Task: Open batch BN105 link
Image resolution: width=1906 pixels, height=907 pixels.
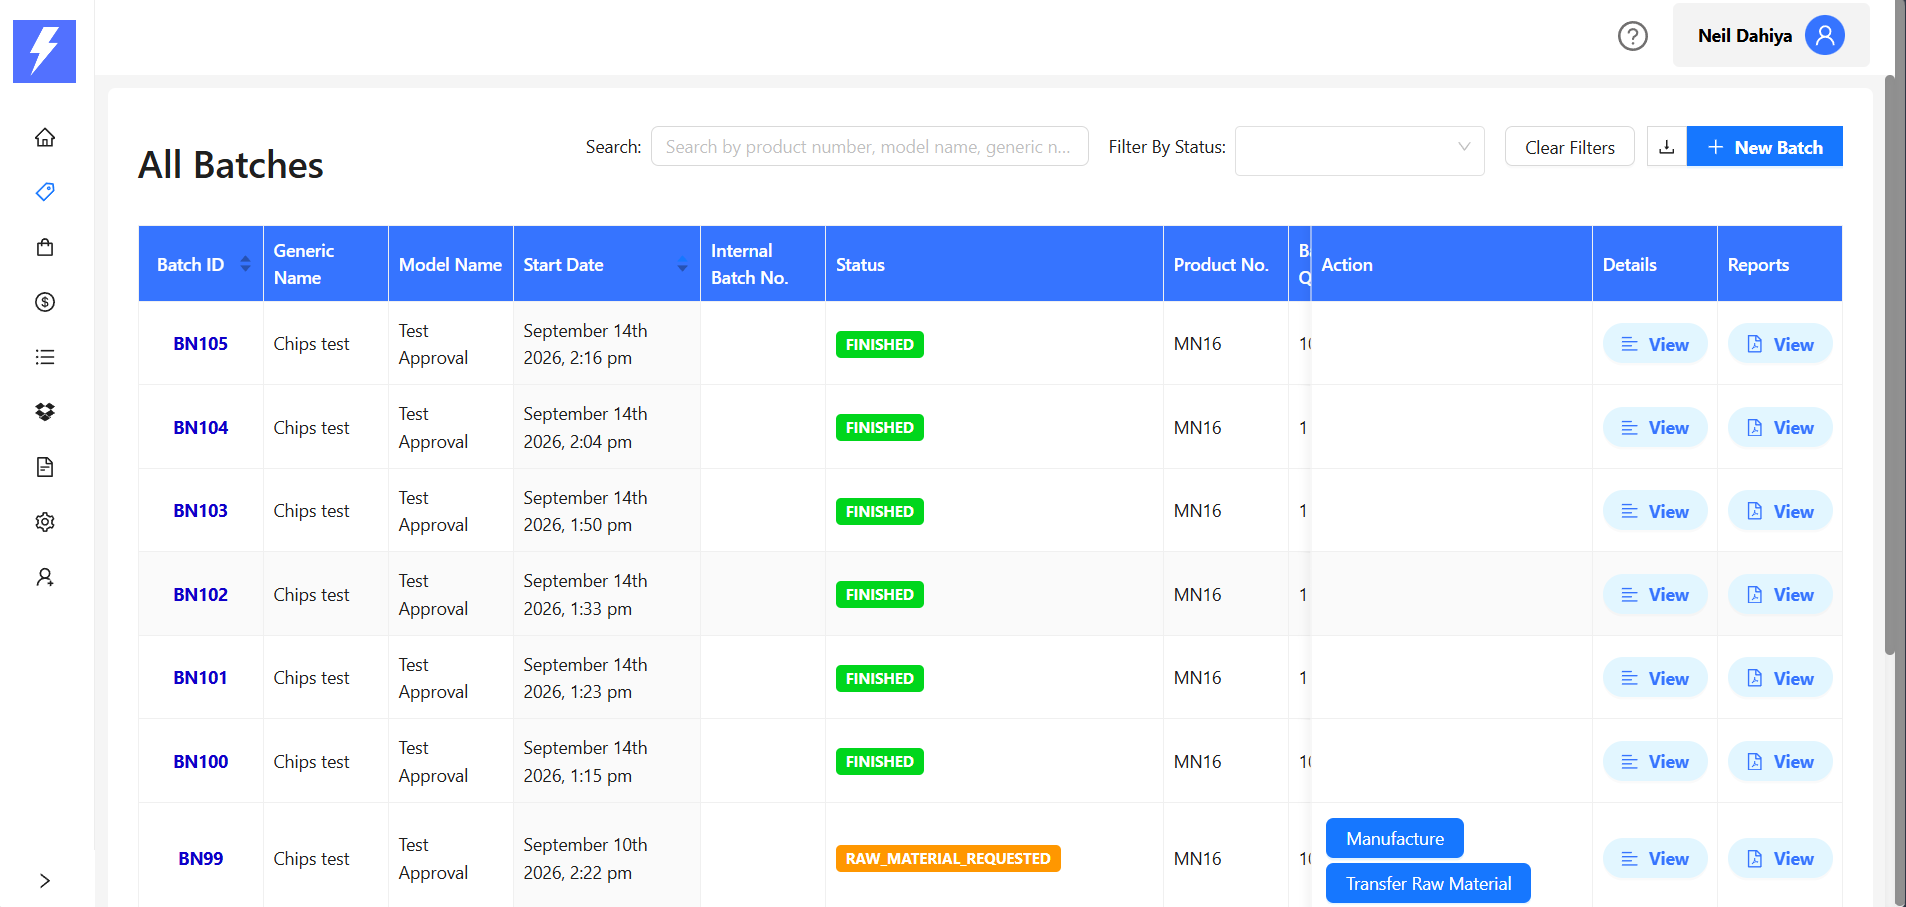Action: (201, 344)
